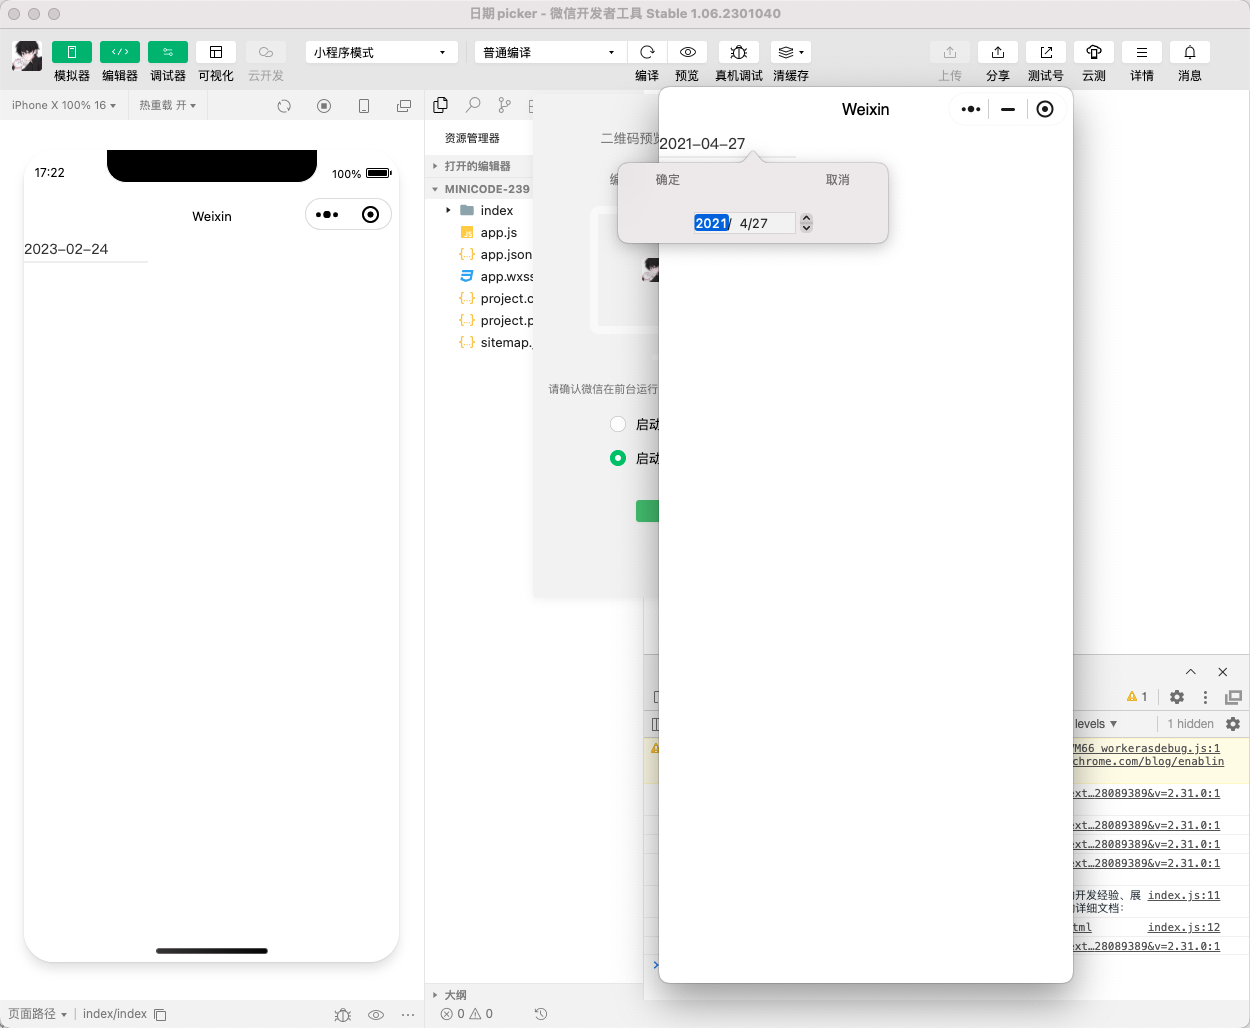This screenshot has width=1250, height=1028.
Task: Open the 普通编译 compile mode dropdown
Action: click(550, 52)
